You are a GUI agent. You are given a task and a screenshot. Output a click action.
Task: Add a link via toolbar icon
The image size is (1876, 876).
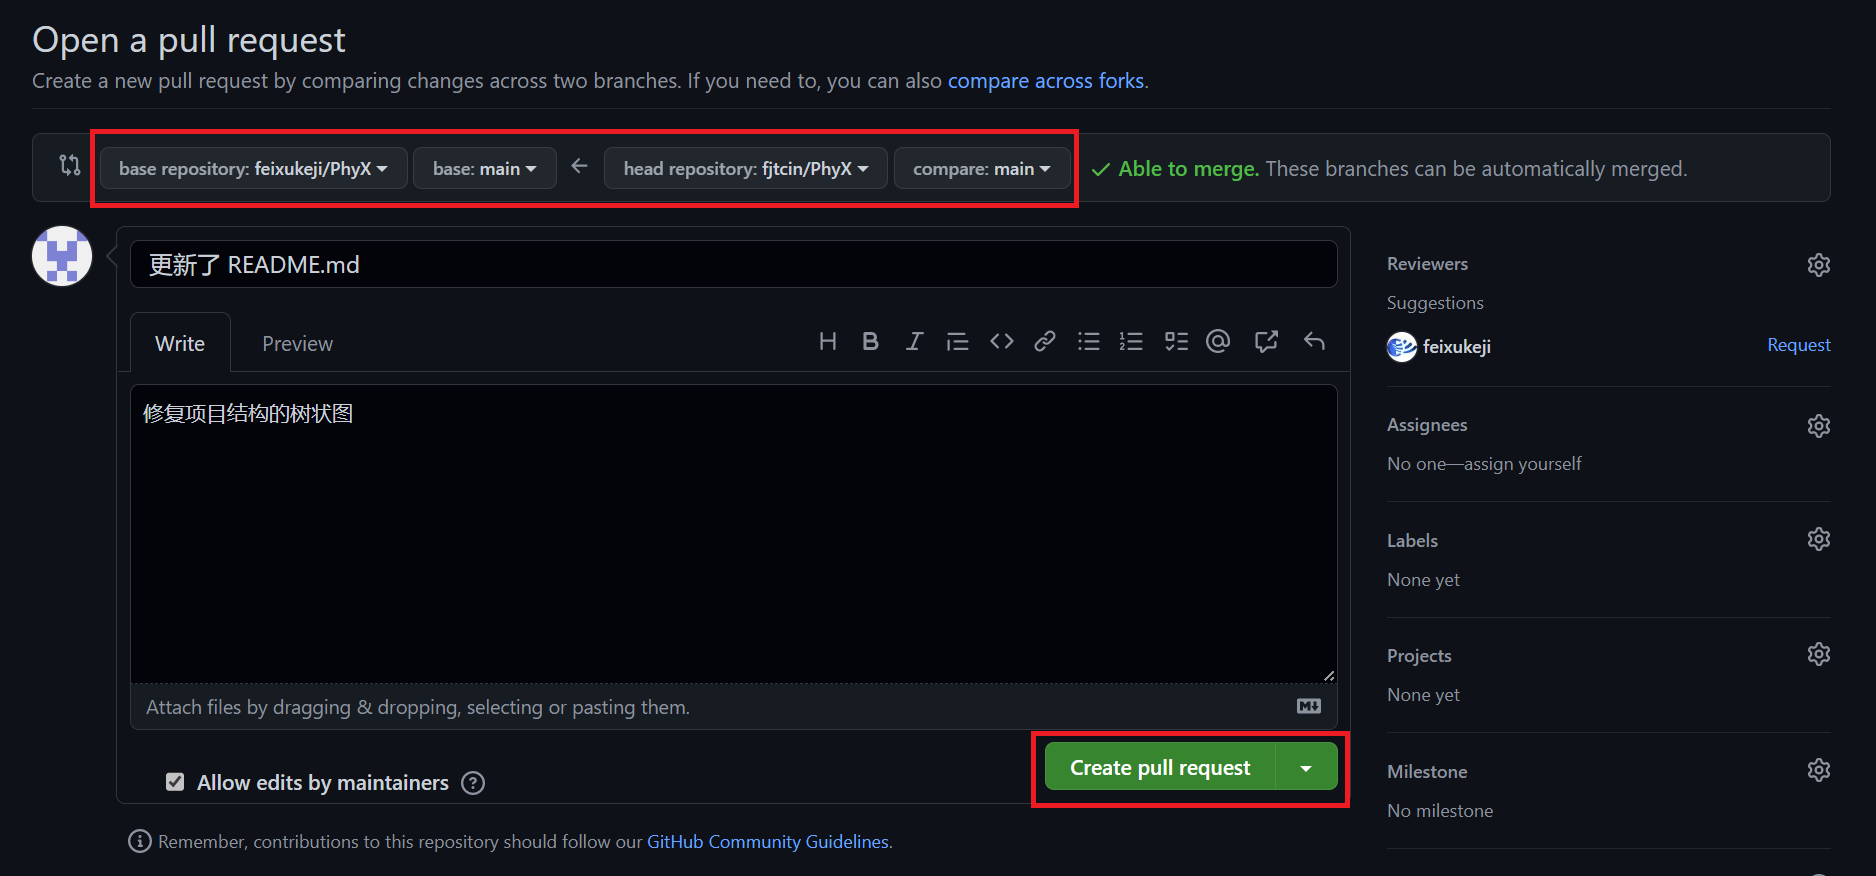pyautogui.click(x=1045, y=342)
